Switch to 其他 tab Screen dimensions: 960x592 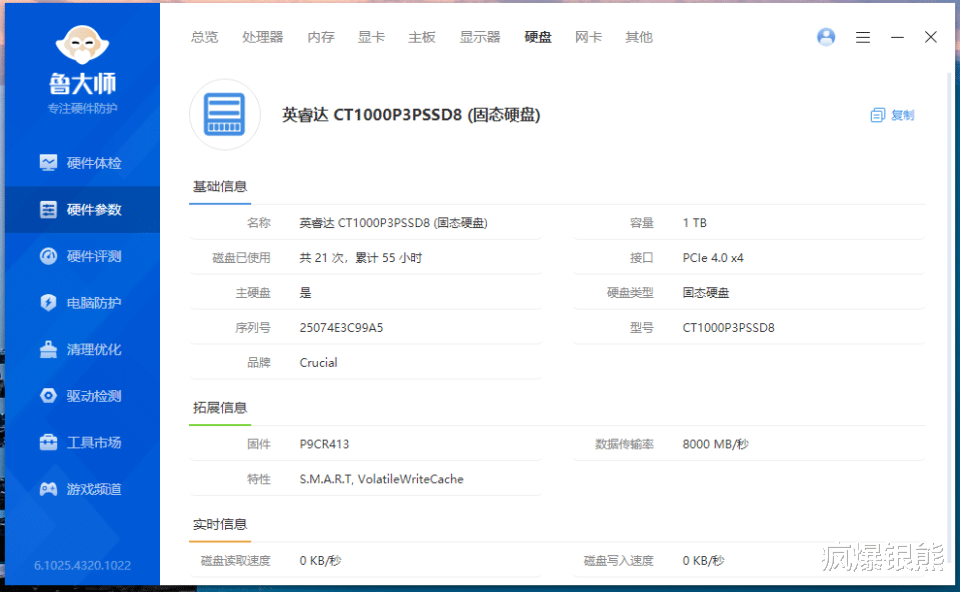639,37
